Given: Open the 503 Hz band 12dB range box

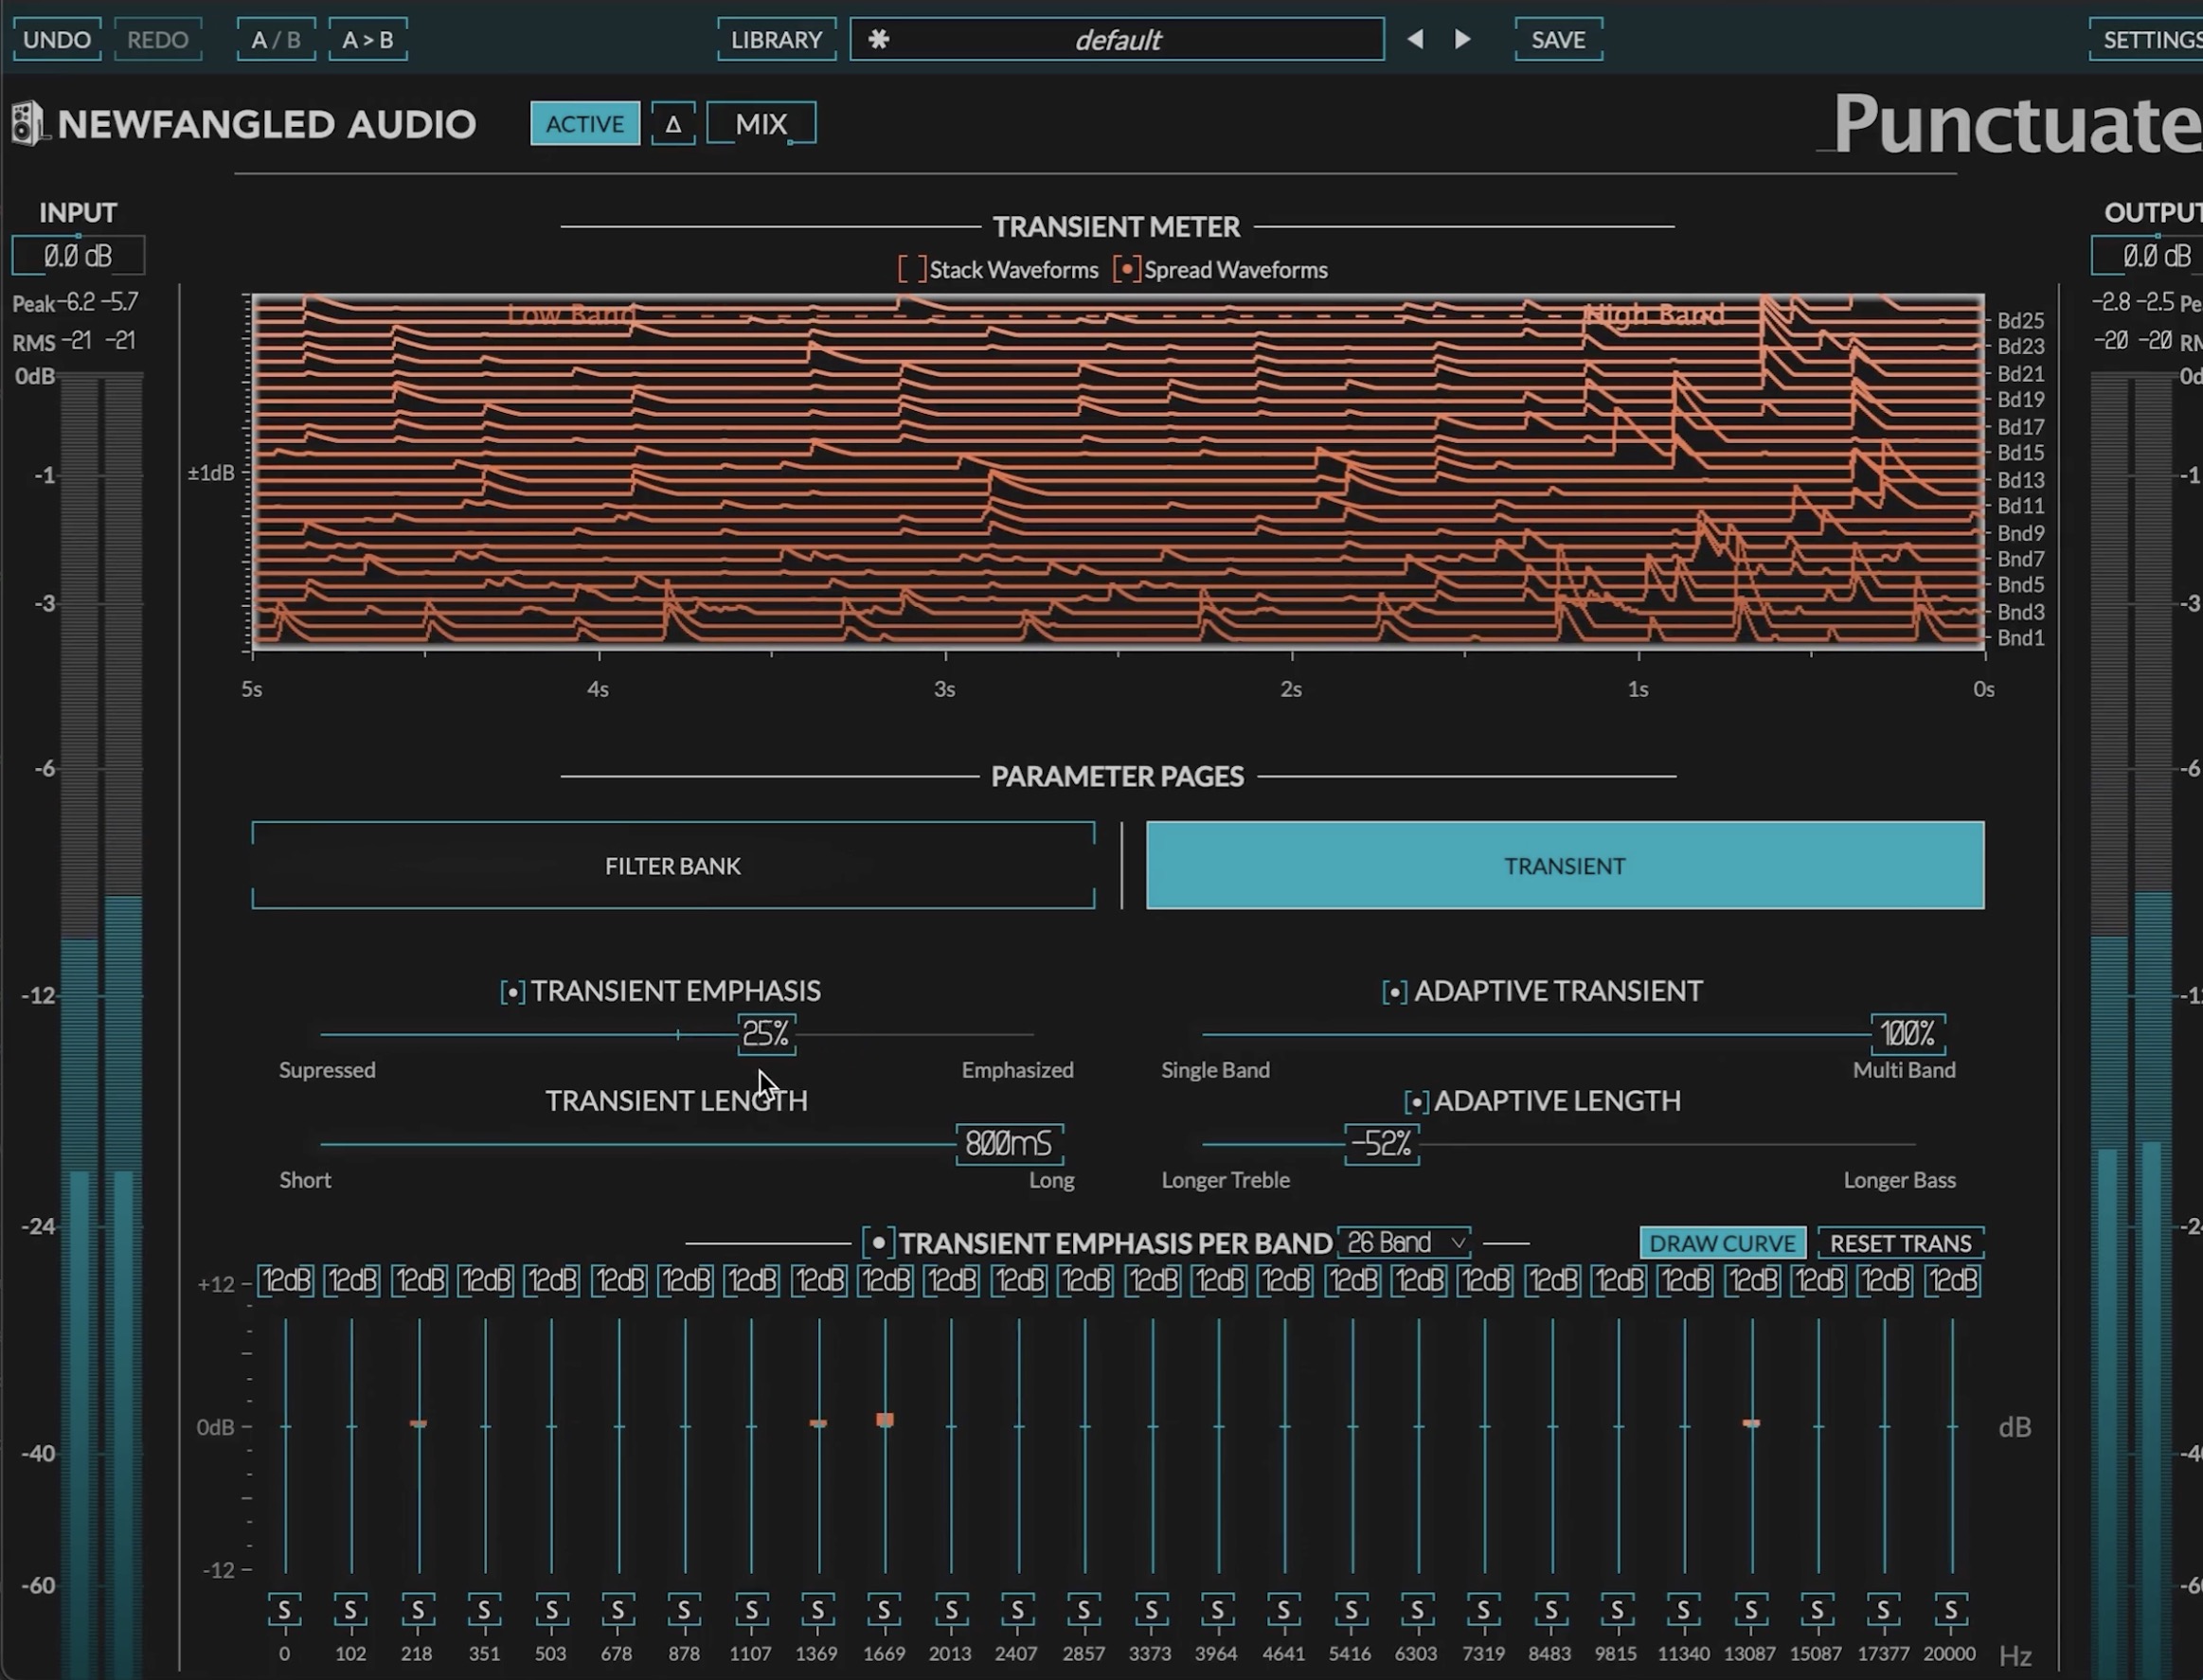Looking at the screenshot, I should 552,1281.
